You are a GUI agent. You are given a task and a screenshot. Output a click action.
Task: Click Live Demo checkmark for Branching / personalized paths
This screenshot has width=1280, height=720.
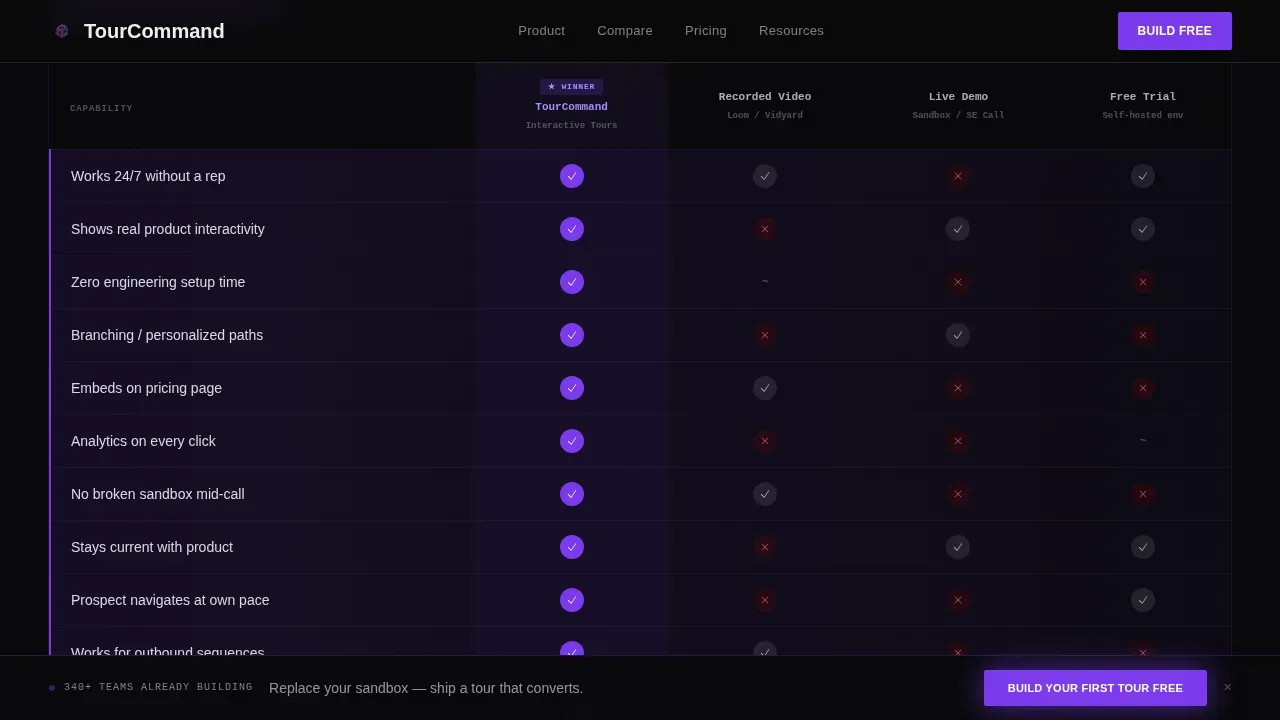tap(958, 335)
